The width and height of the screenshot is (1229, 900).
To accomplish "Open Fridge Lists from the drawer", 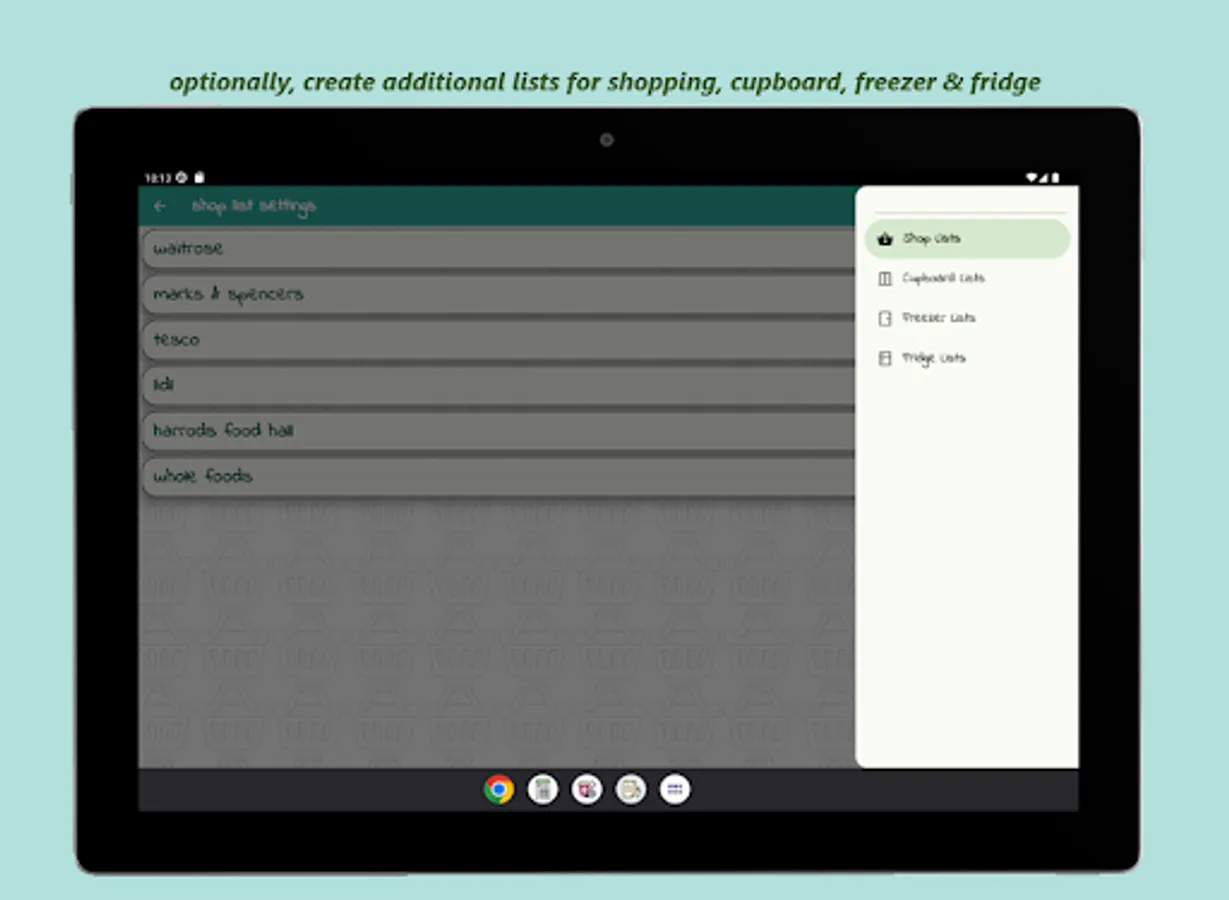I will coord(967,358).
